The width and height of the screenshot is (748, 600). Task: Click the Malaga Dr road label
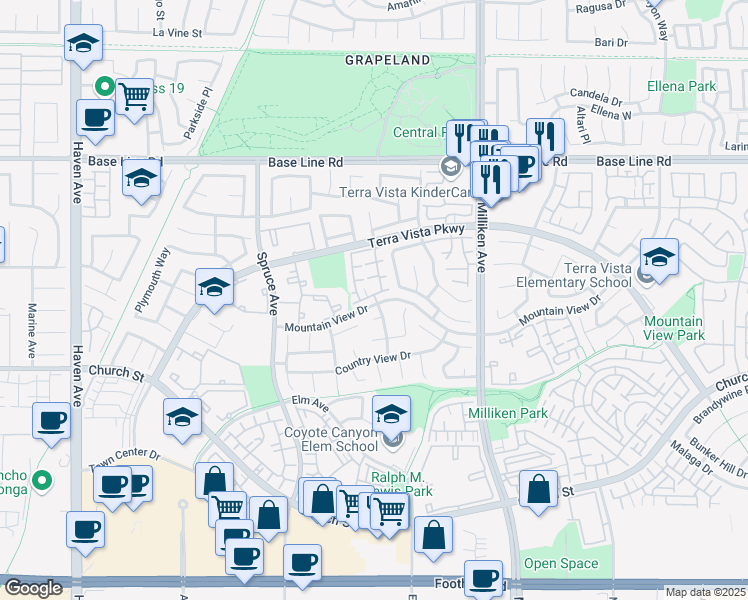(x=691, y=458)
